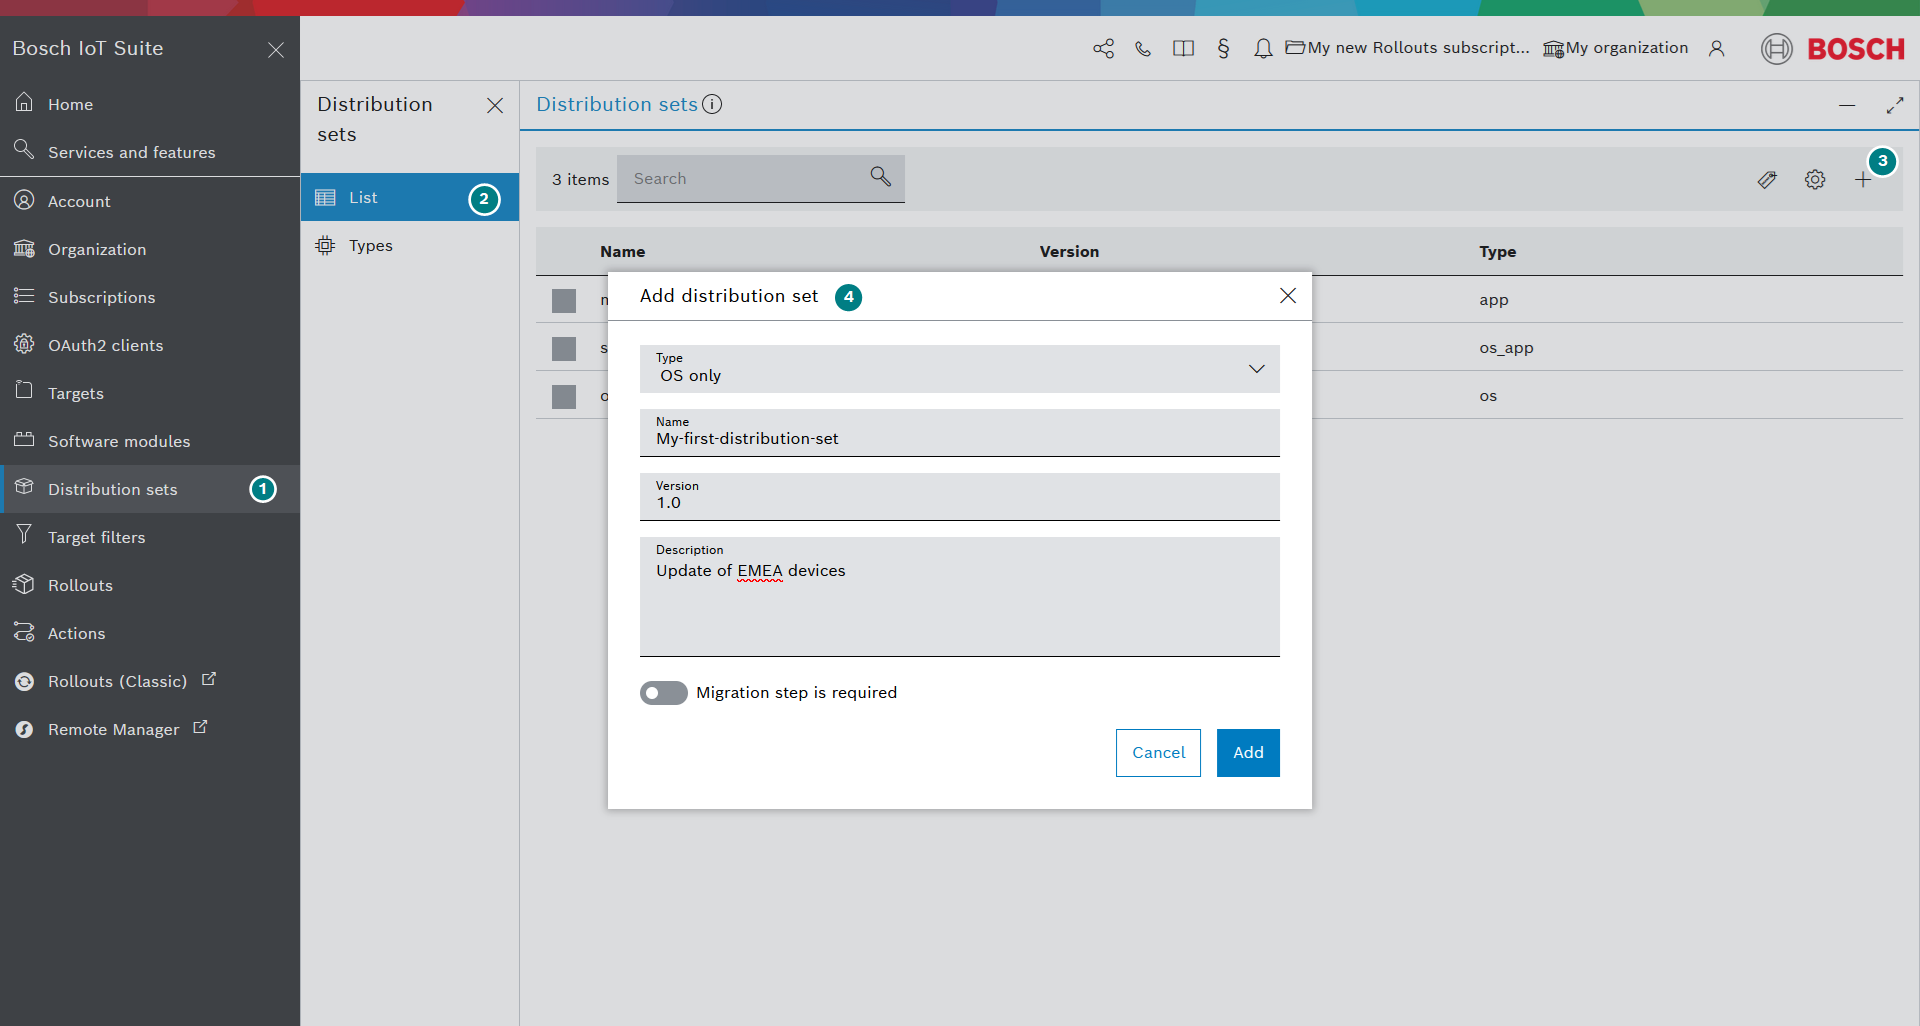Screen dimensions: 1920x1026
Task: Click the plus icon to add set
Action: (x=1862, y=180)
